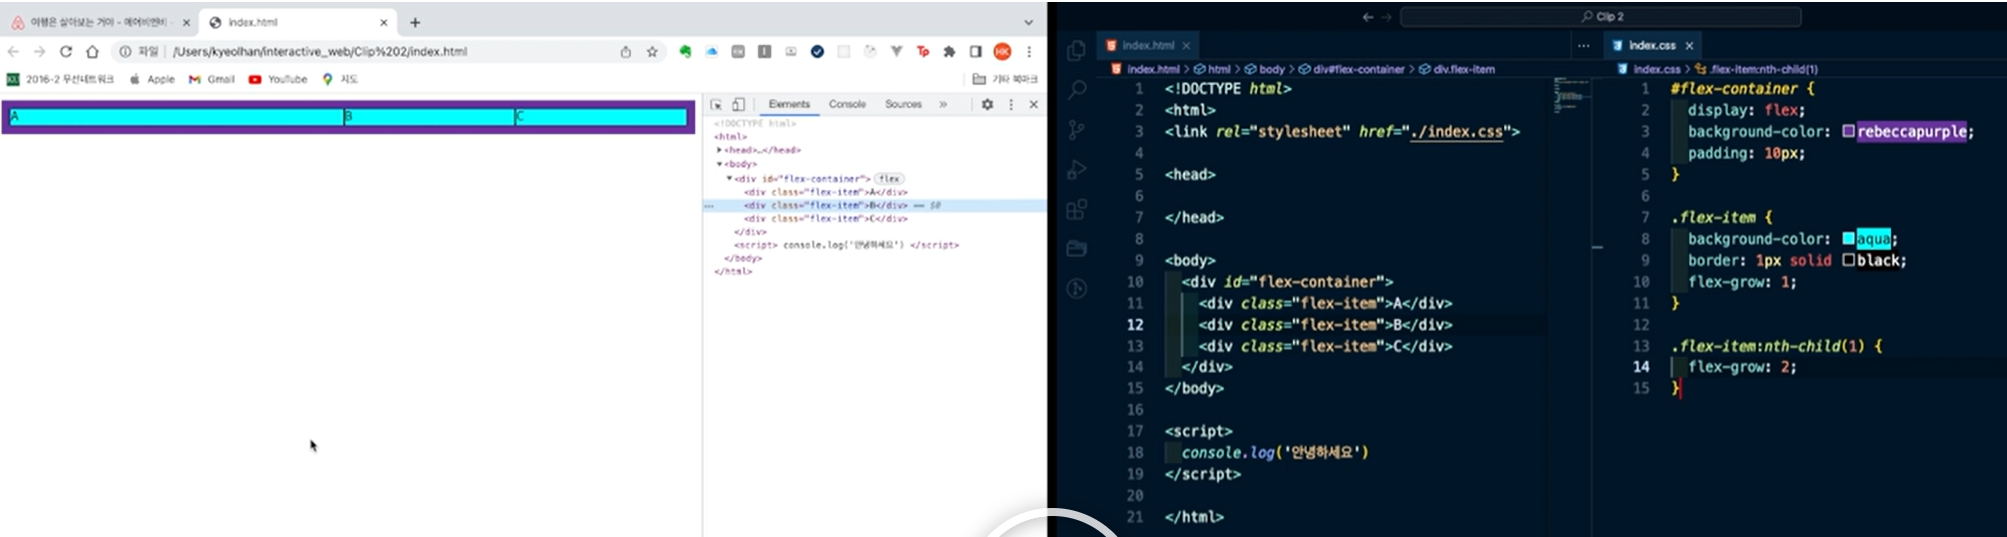
Task: Click VS Code navigate back arrow
Action: point(1367,17)
